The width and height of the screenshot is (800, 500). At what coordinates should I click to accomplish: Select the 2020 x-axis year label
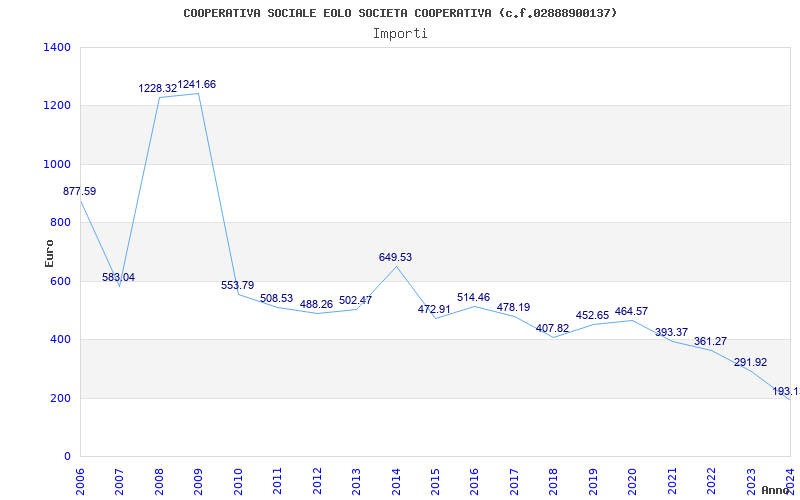coord(632,478)
